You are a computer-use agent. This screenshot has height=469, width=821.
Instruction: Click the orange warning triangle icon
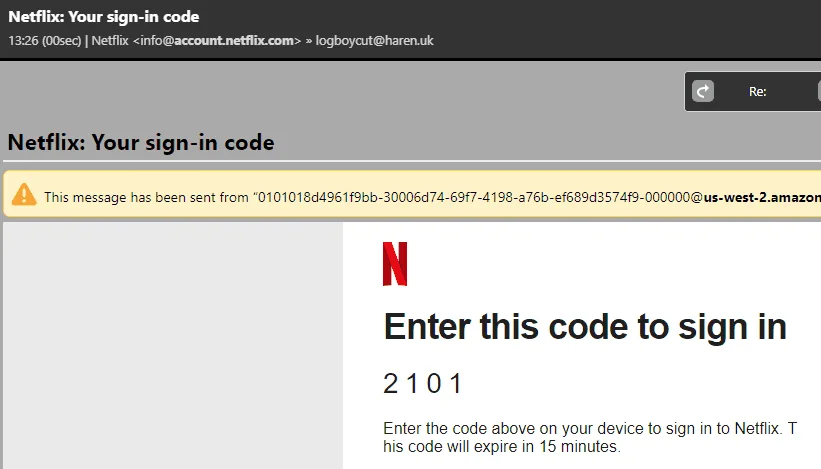(24, 195)
